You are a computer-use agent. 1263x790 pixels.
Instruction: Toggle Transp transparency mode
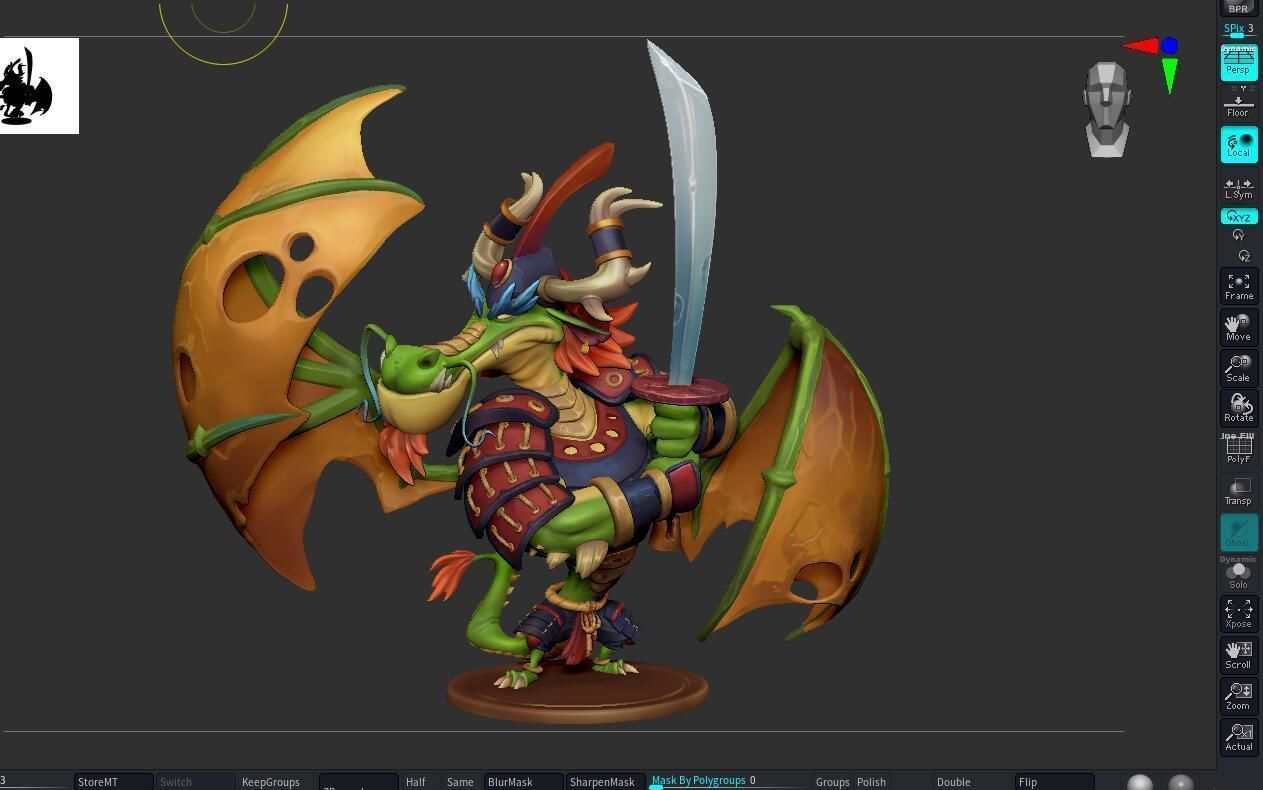click(1238, 491)
